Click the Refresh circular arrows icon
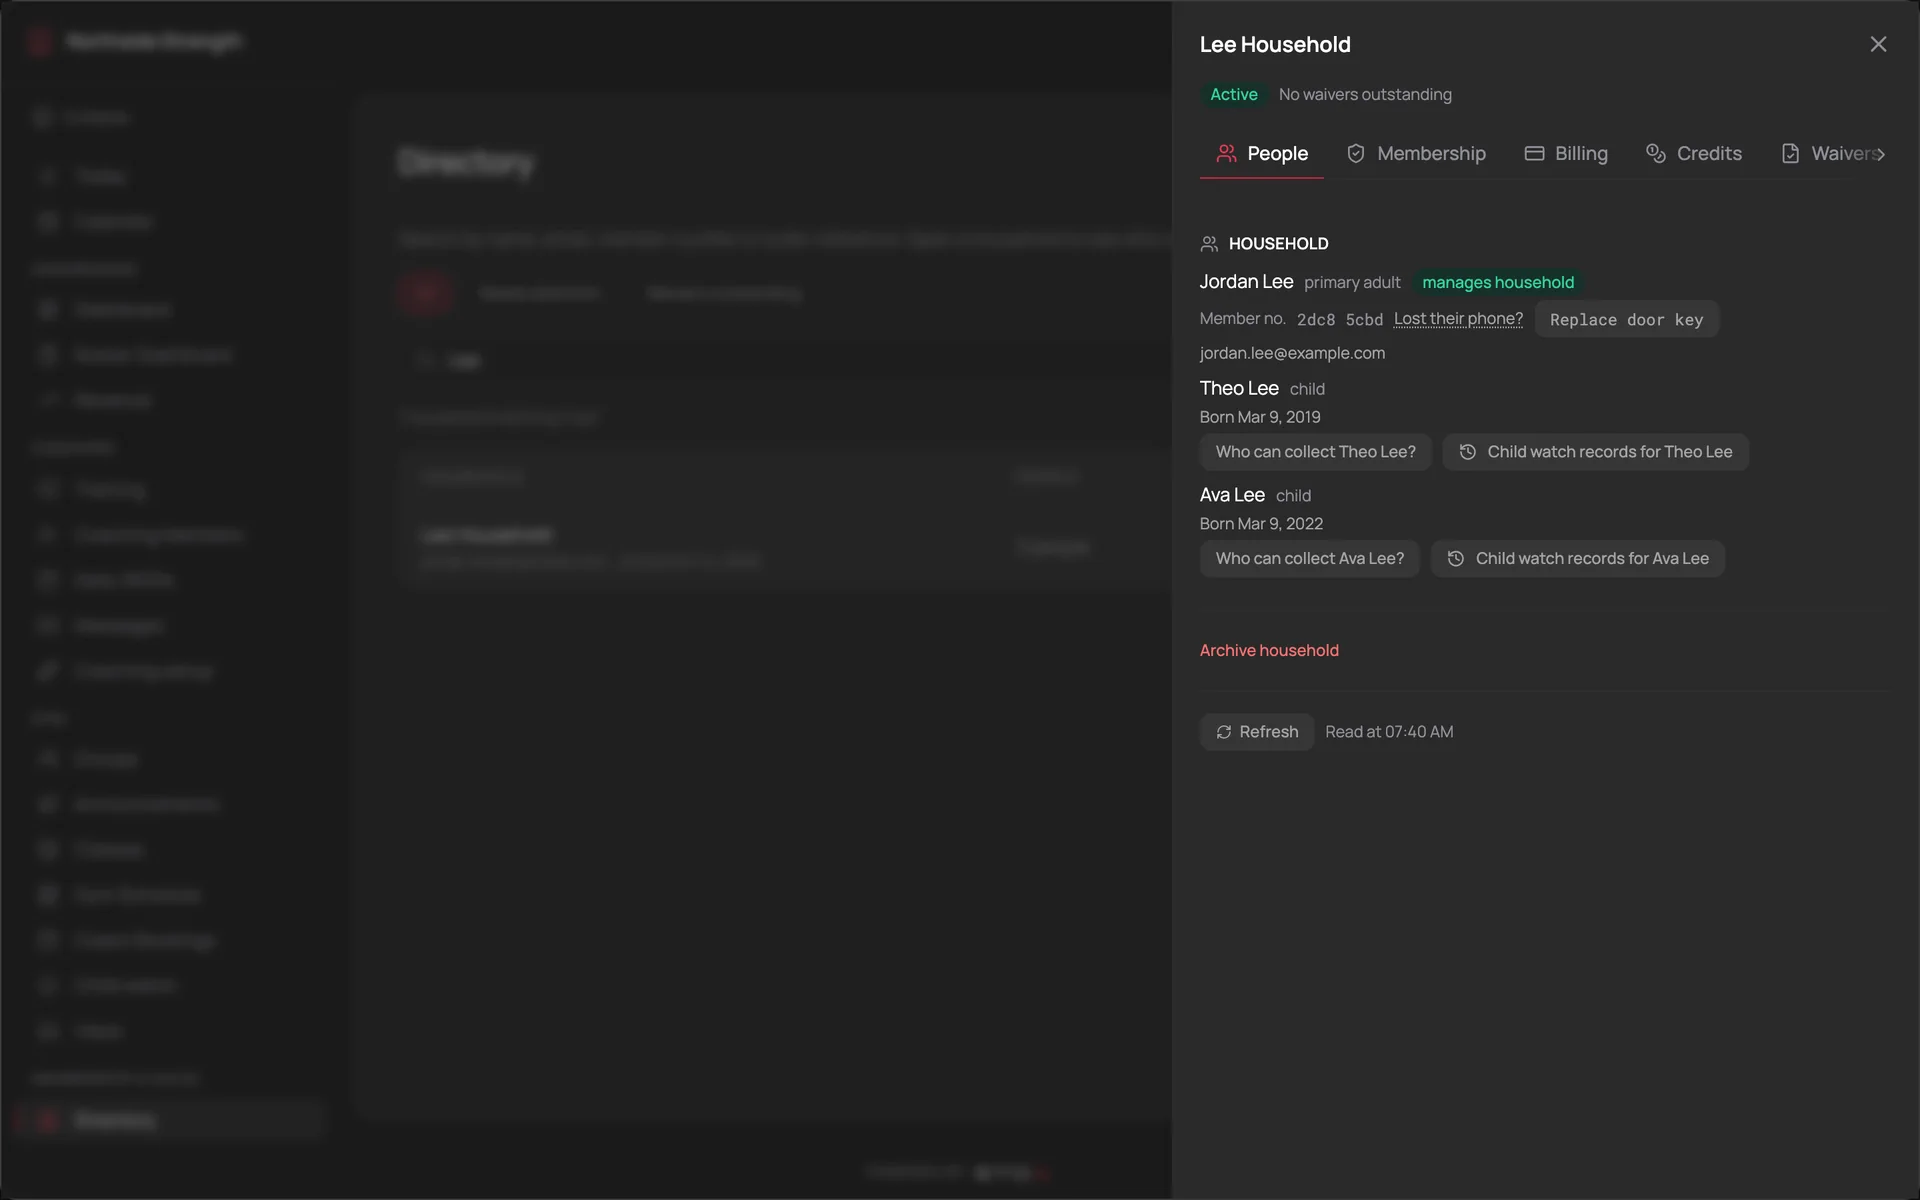 tap(1224, 732)
